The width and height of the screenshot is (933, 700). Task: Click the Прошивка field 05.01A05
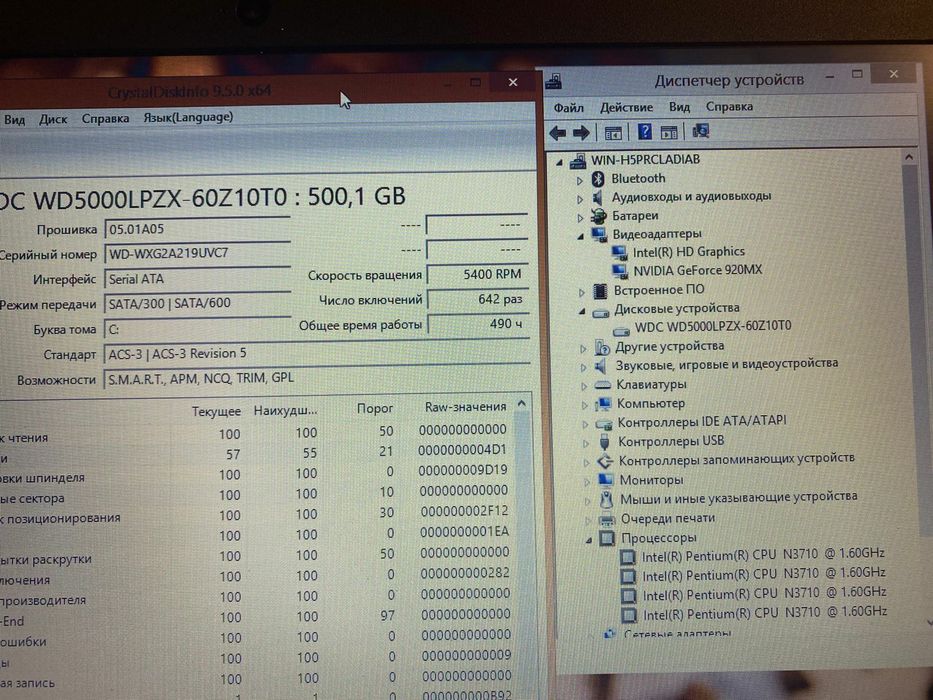(197, 229)
